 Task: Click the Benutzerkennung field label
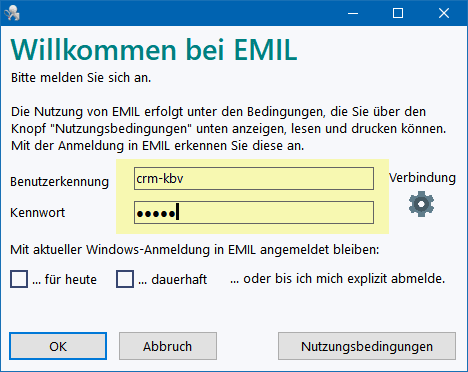point(60,182)
